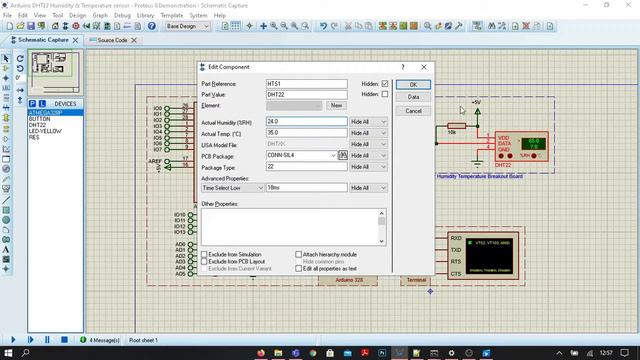
Task: Open Hide All dropdown for Time Select Low
Action: [368, 188]
